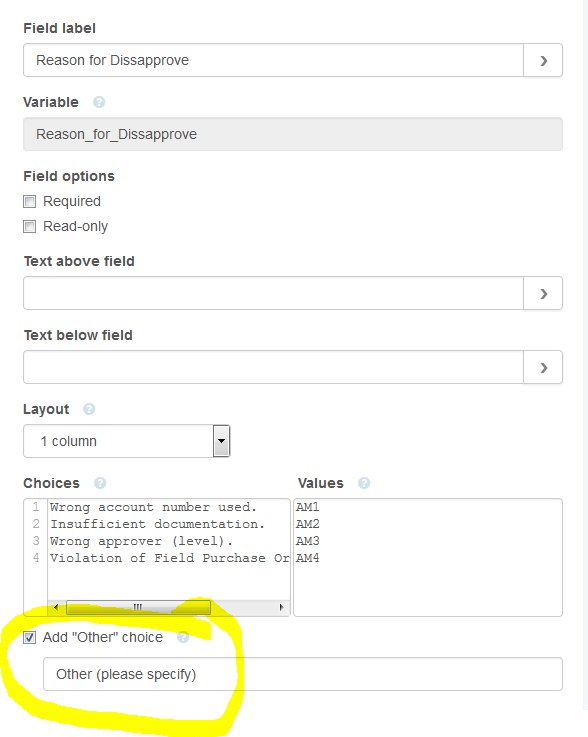Click right arrow of Choices scrollbar
The width and height of the screenshot is (588, 737).
pyautogui.click(x=281, y=607)
